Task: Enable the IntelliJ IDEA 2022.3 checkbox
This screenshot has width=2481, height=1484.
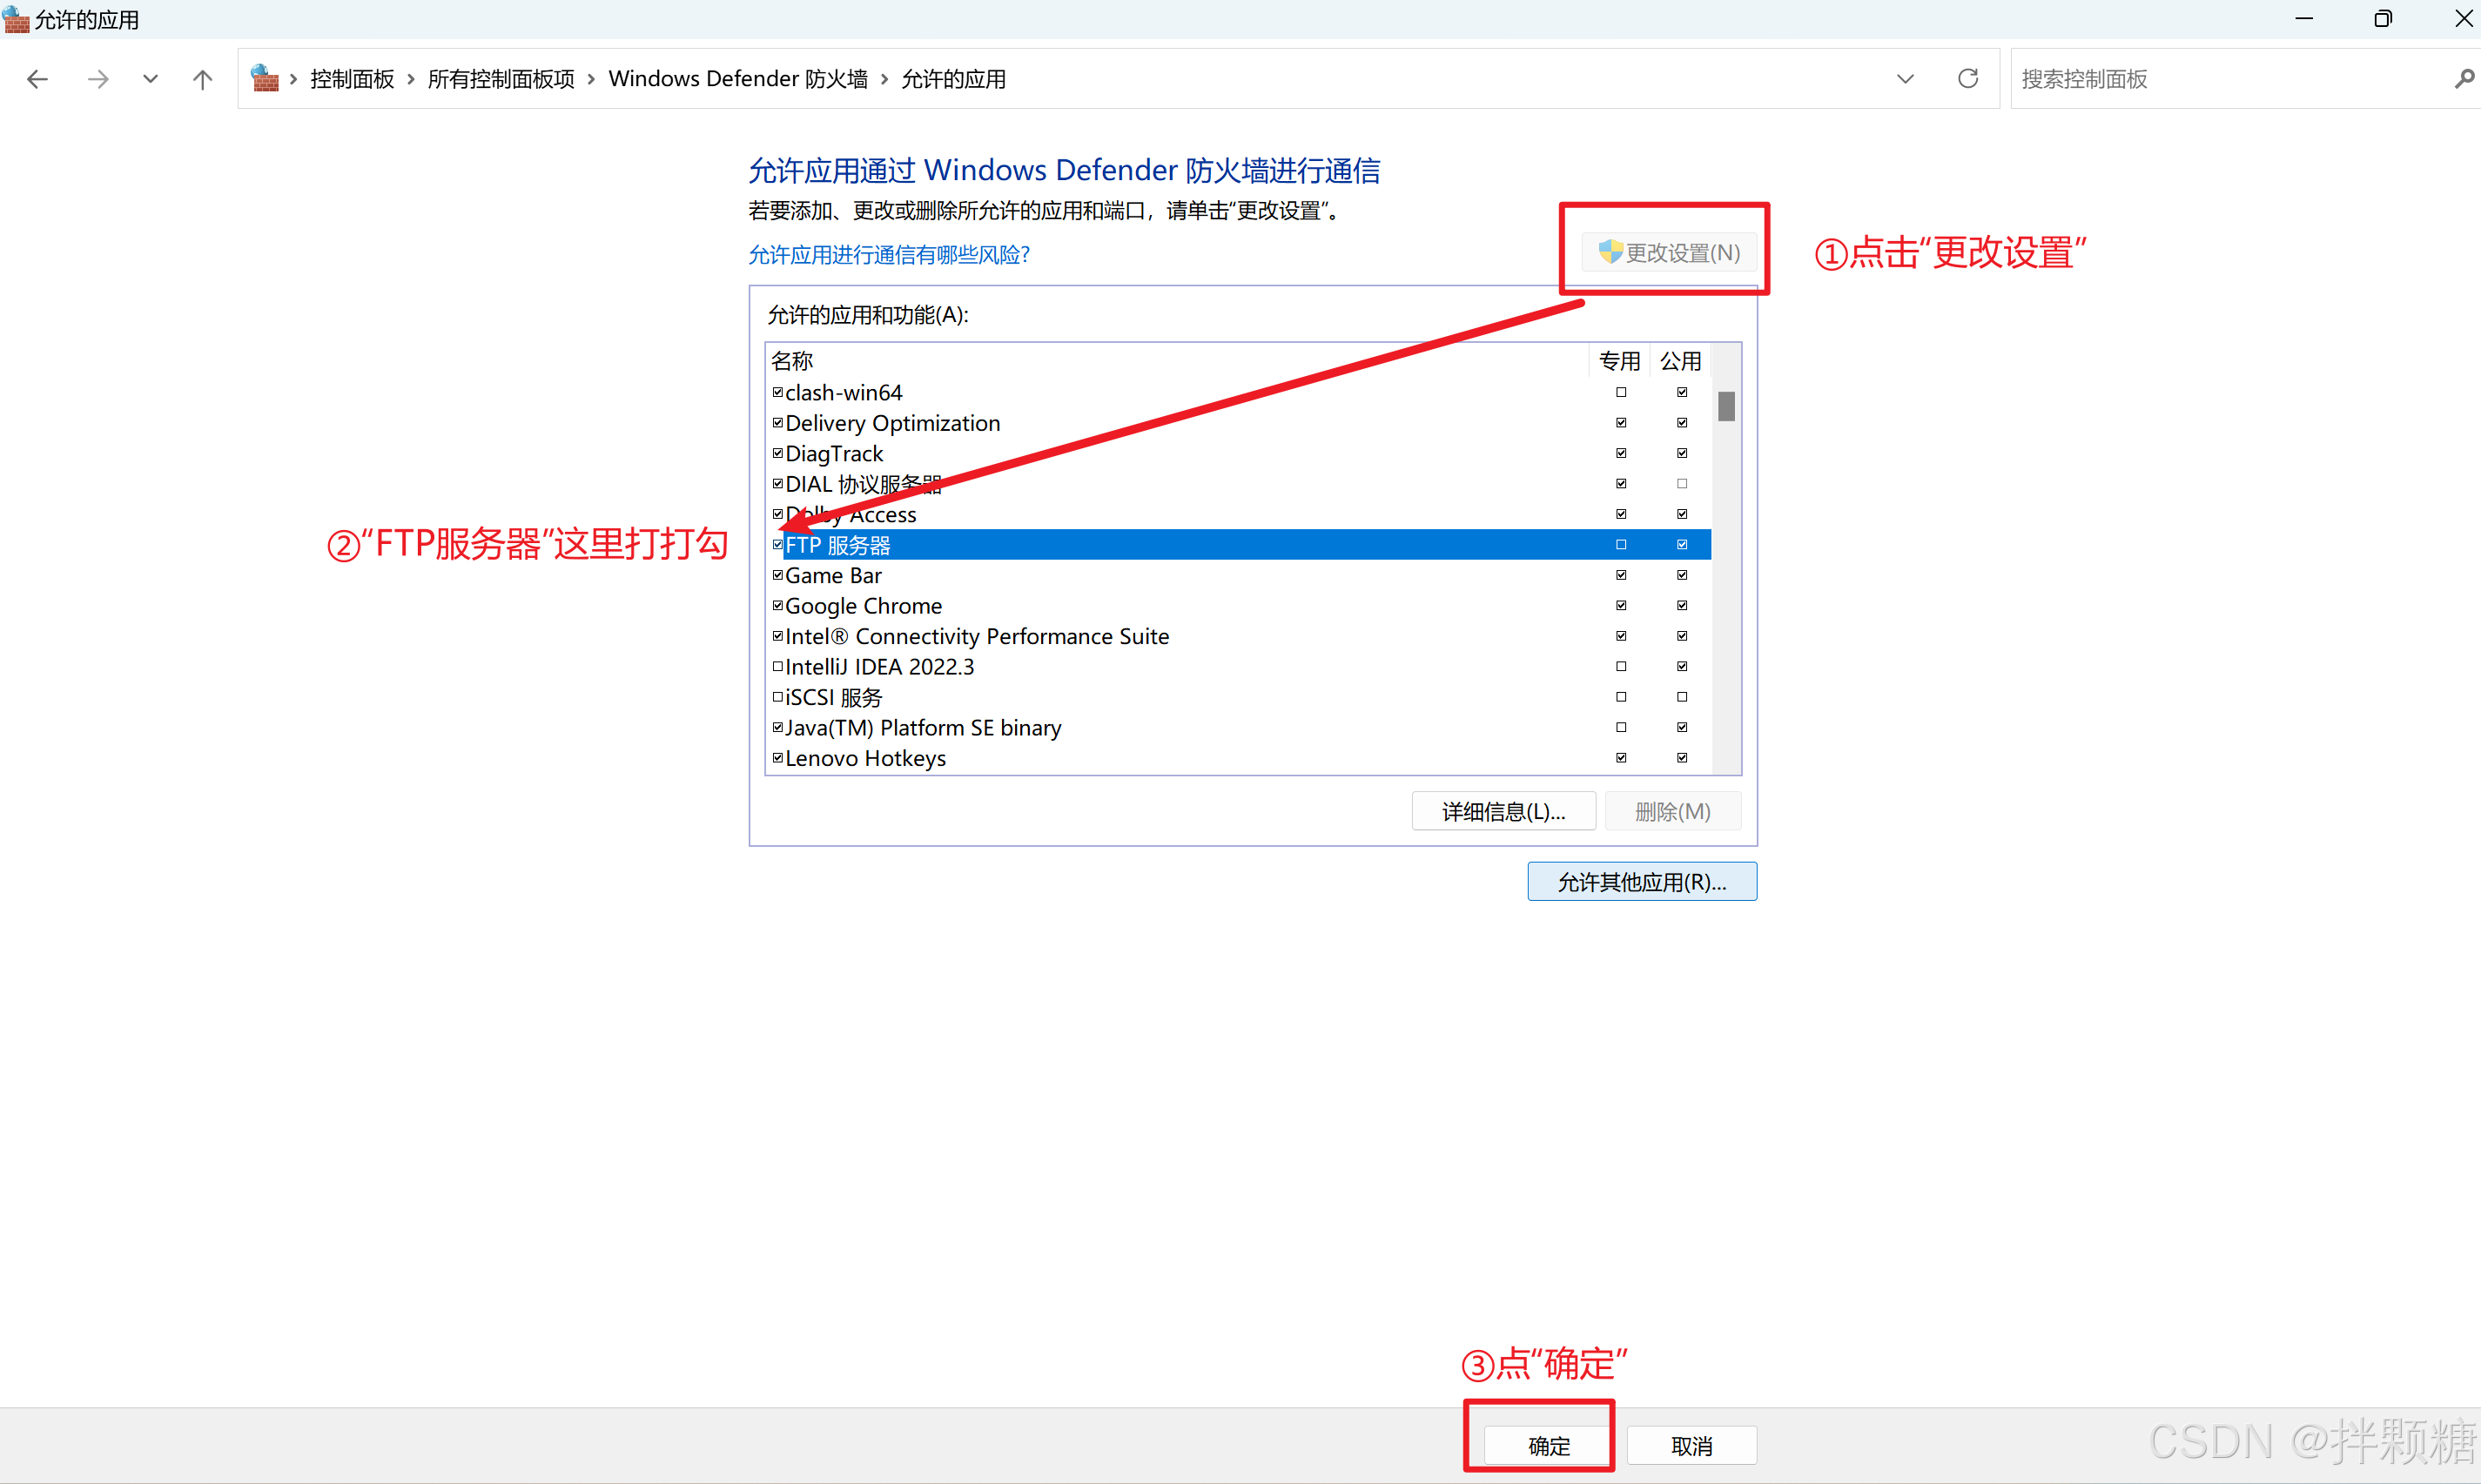Action: [x=777, y=666]
